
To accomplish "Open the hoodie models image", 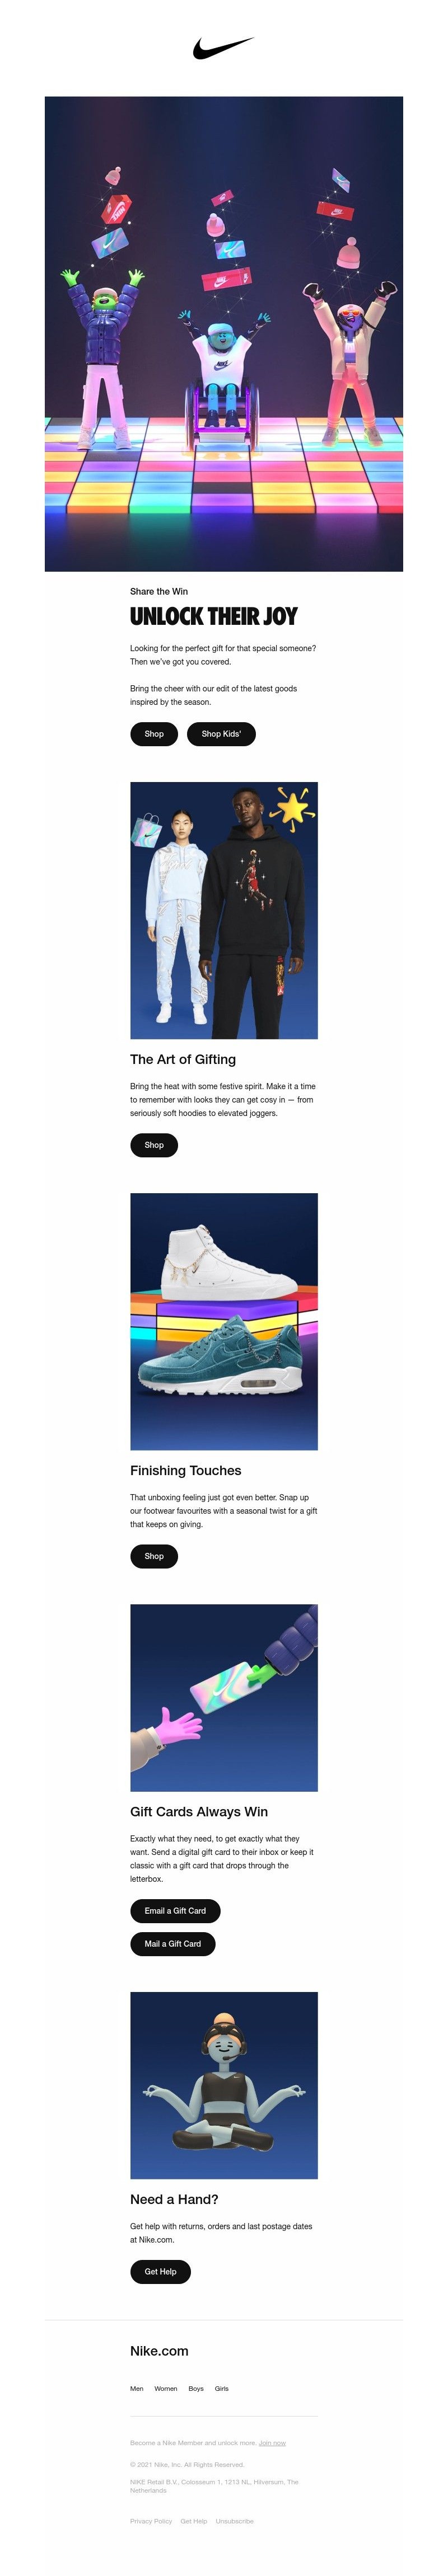I will (224, 910).
